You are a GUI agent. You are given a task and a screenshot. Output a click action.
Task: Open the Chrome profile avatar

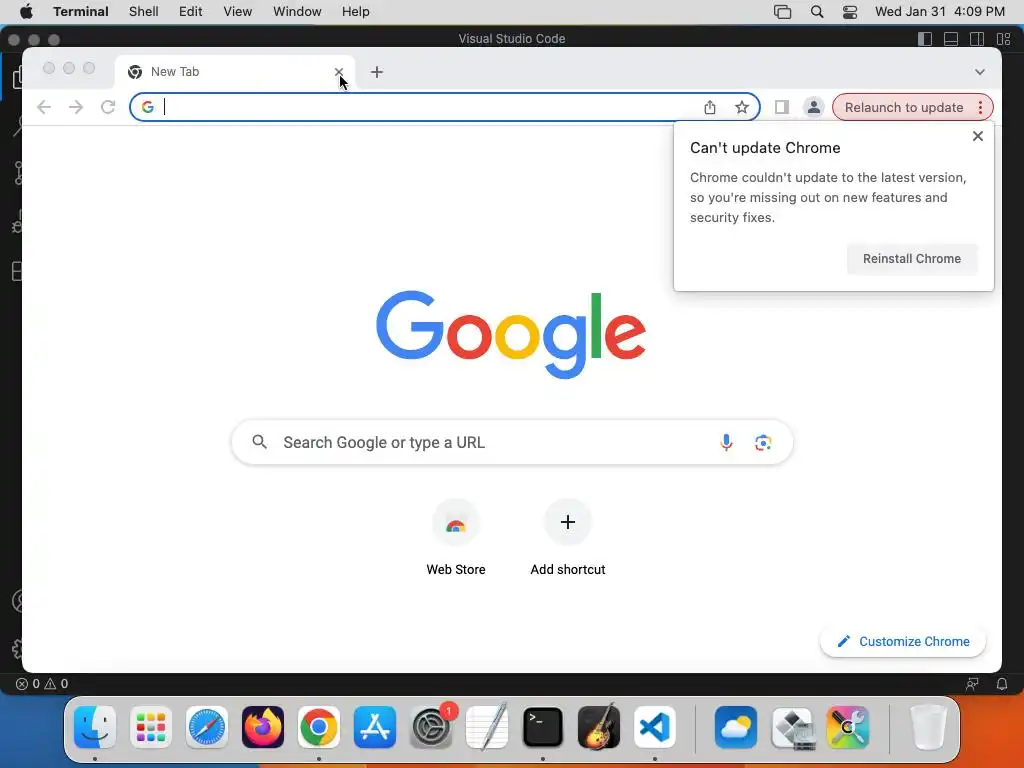coord(813,107)
